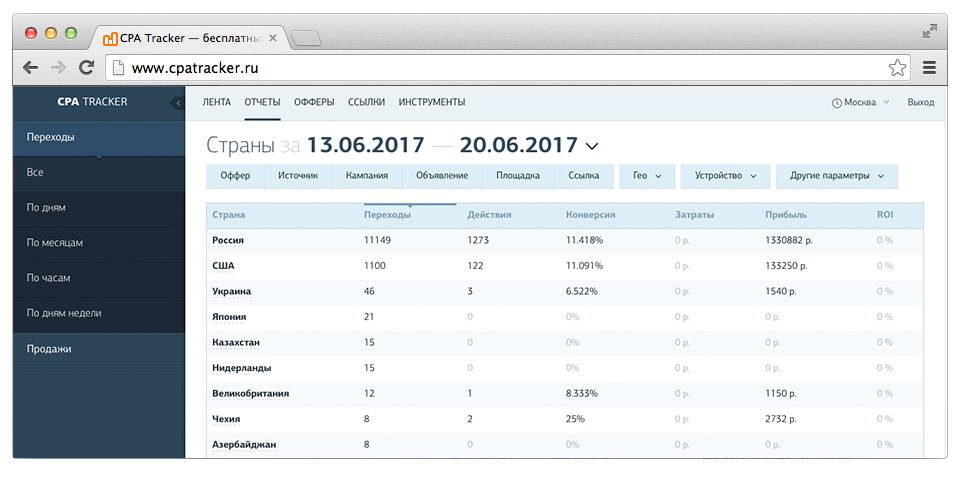Image resolution: width=960 pixels, height=486 pixels.
Task: Open the Отчеты menu item
Action: [262, 102]
